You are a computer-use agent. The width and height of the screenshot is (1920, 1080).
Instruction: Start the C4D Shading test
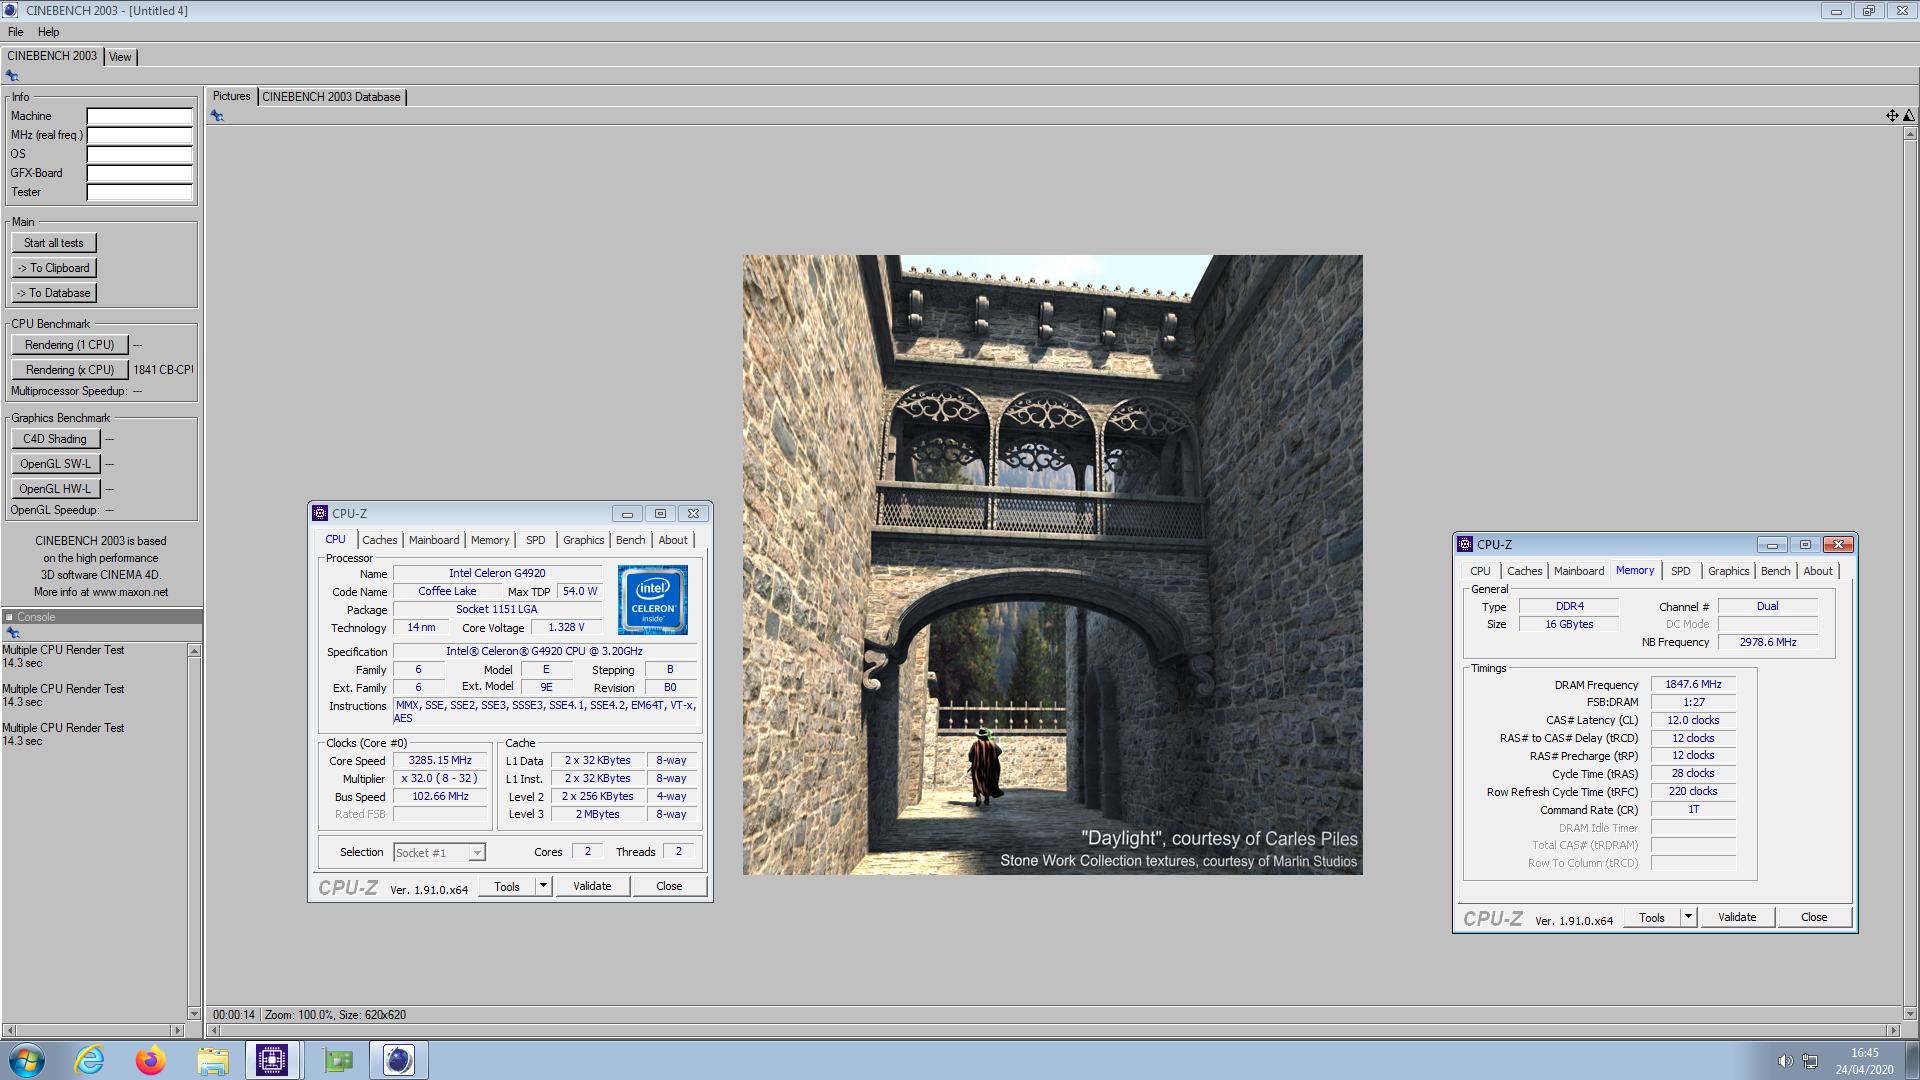(55, 439)
